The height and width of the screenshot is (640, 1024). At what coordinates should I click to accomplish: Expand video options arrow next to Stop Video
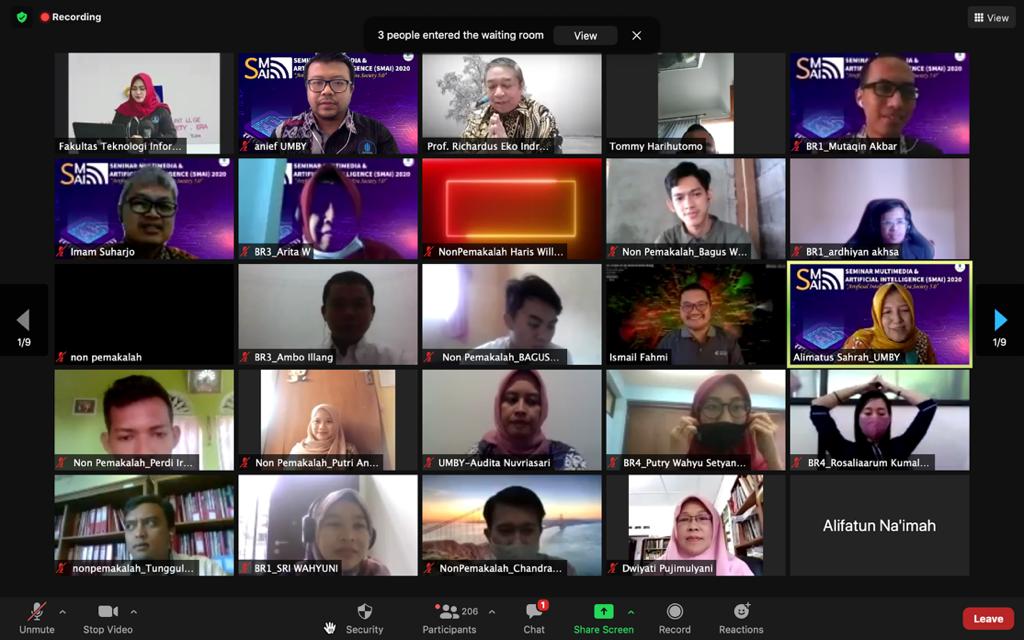coord(134,612)
